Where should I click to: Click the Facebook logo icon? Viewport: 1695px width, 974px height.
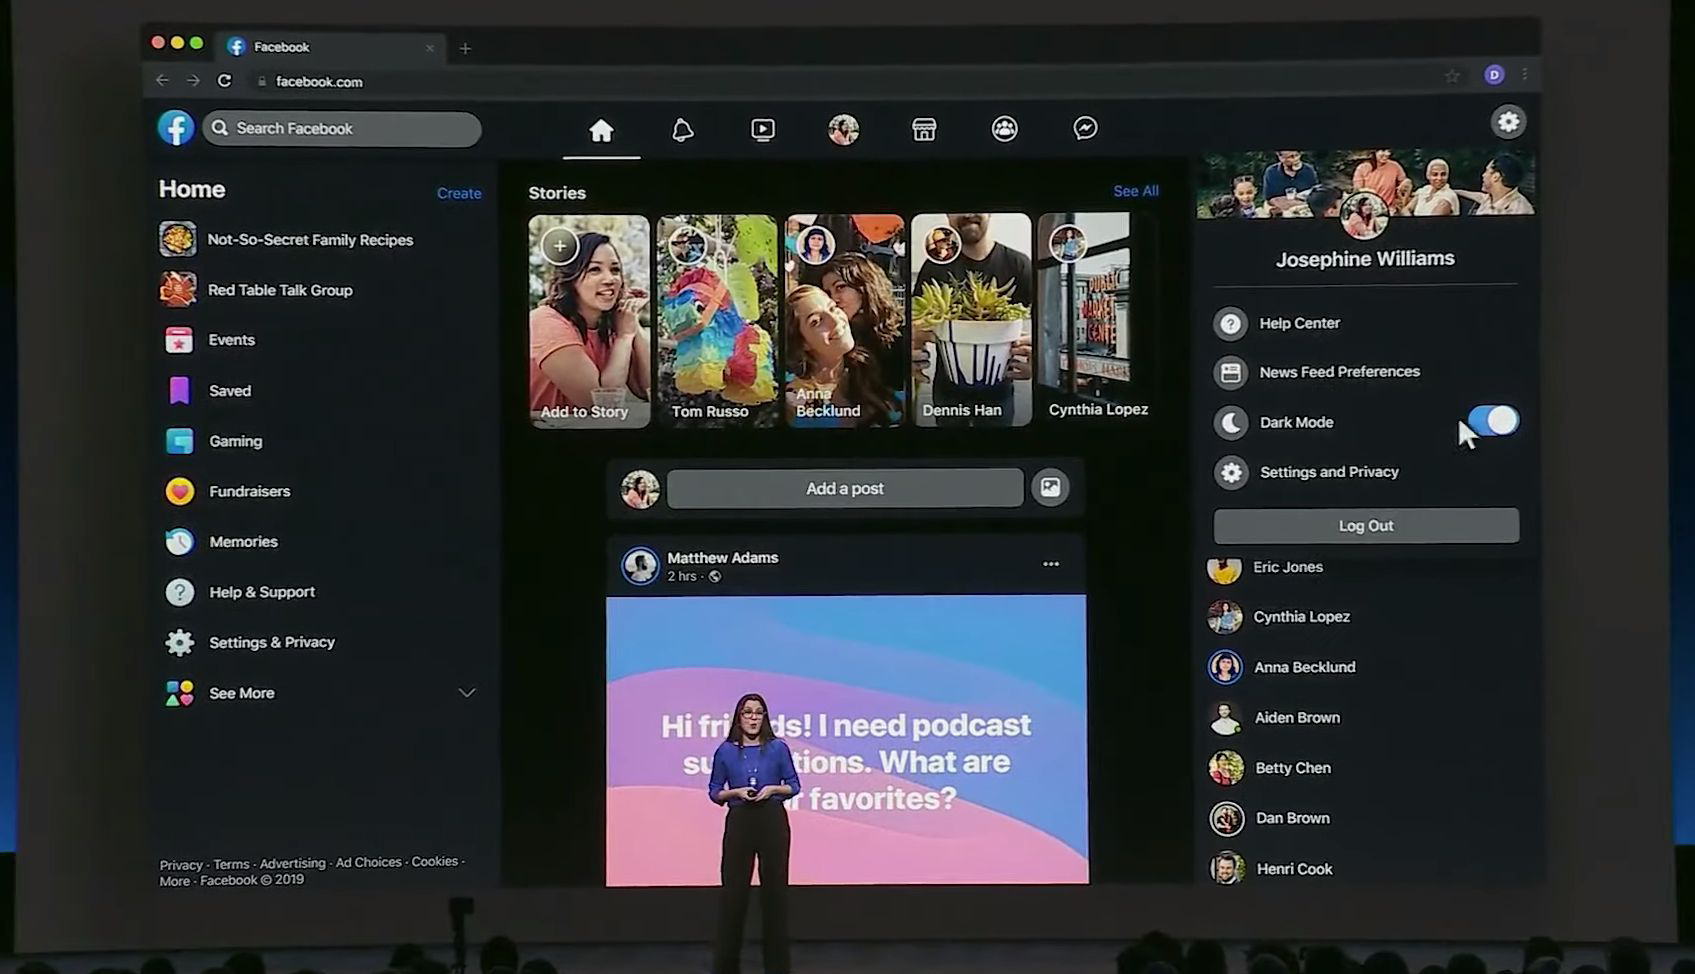pyautogui.click(x=176, y=128)
